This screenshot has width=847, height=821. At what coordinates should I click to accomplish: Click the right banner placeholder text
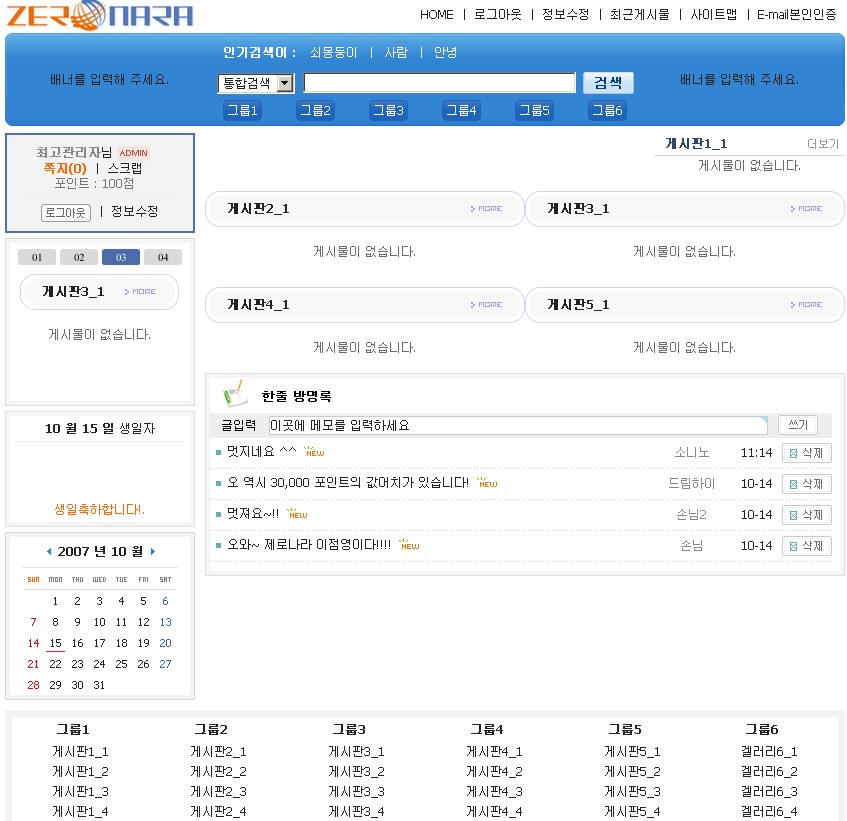coord(739,79)
